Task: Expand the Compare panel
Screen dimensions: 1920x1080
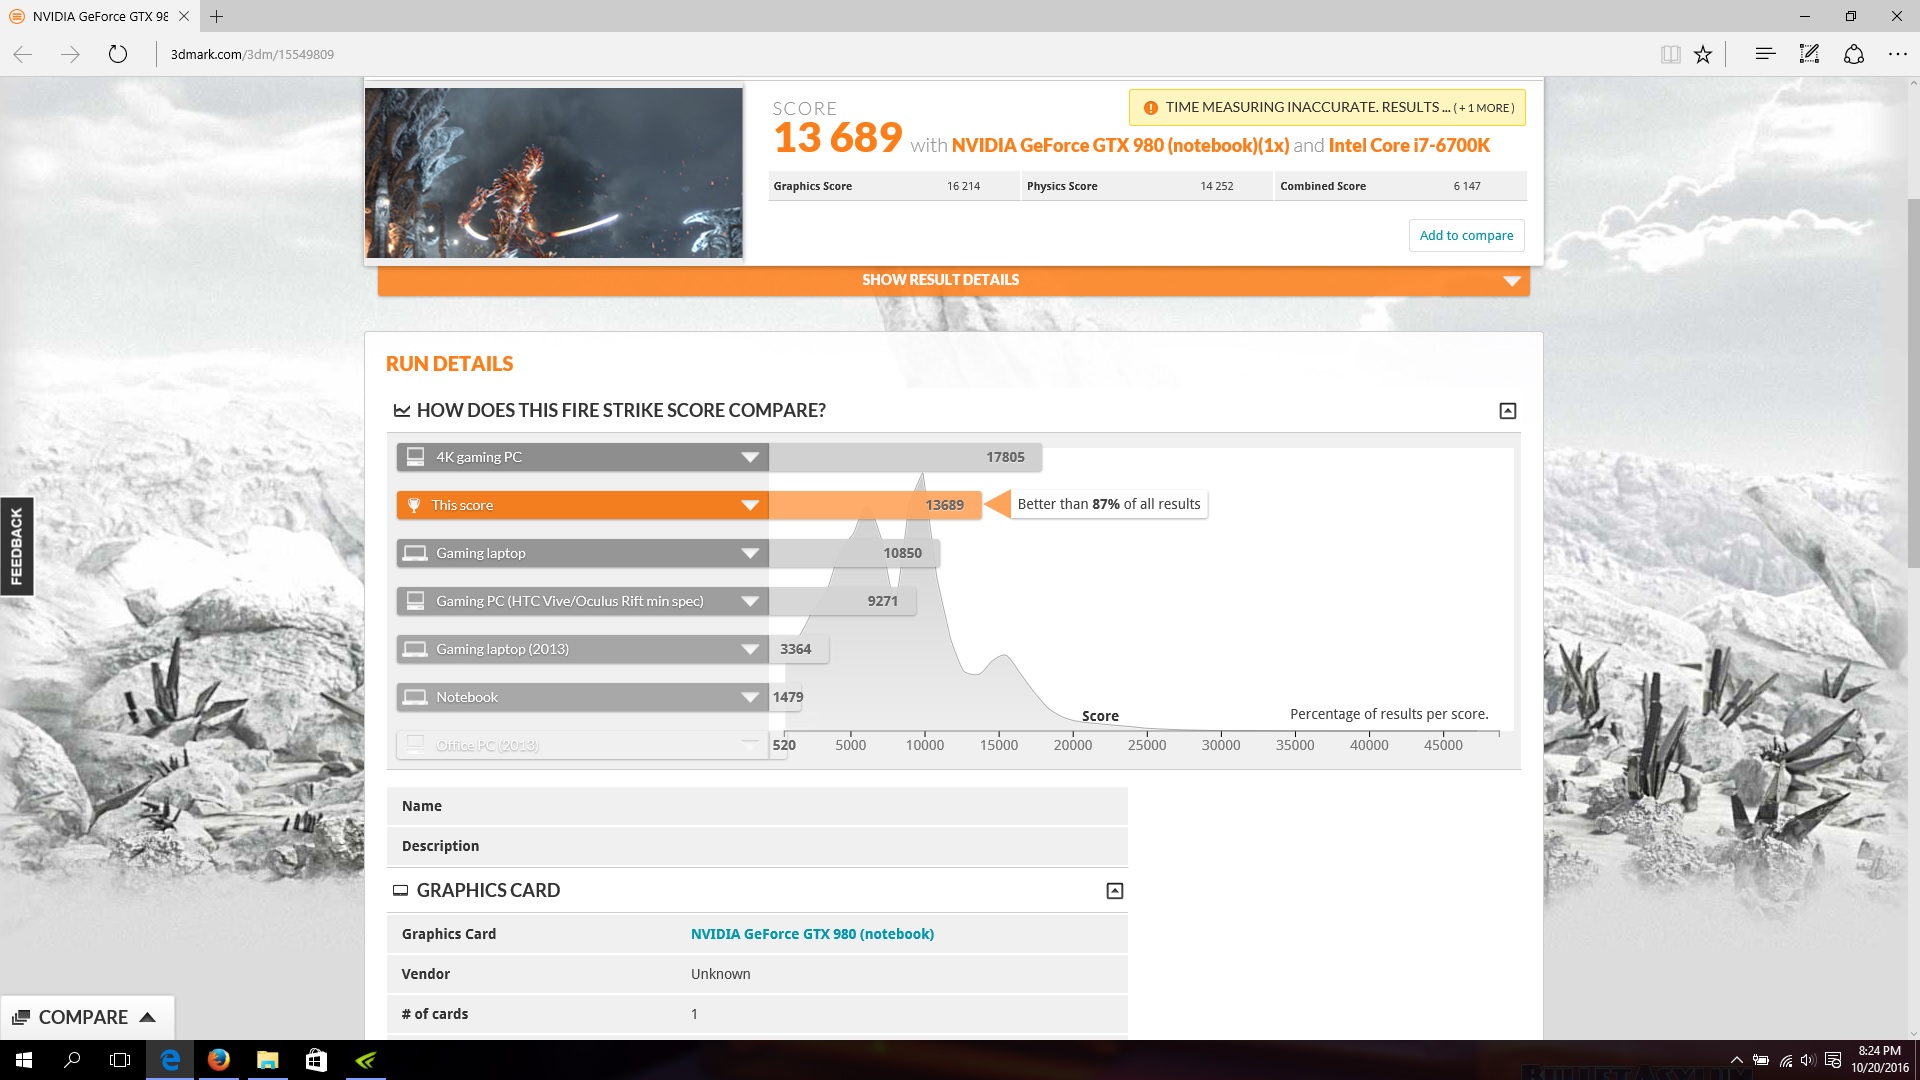Action: pos(87,1017)
